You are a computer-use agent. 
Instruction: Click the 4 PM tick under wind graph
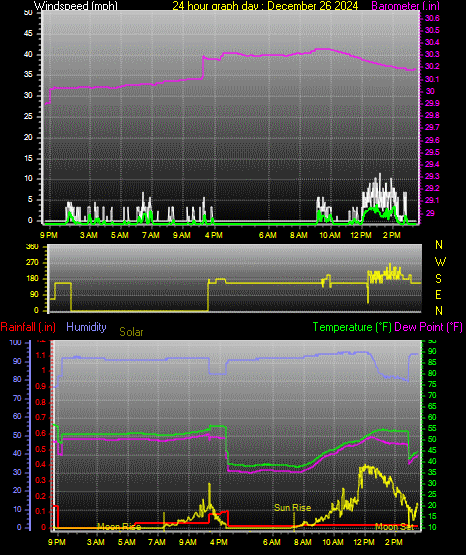[214, 235]
